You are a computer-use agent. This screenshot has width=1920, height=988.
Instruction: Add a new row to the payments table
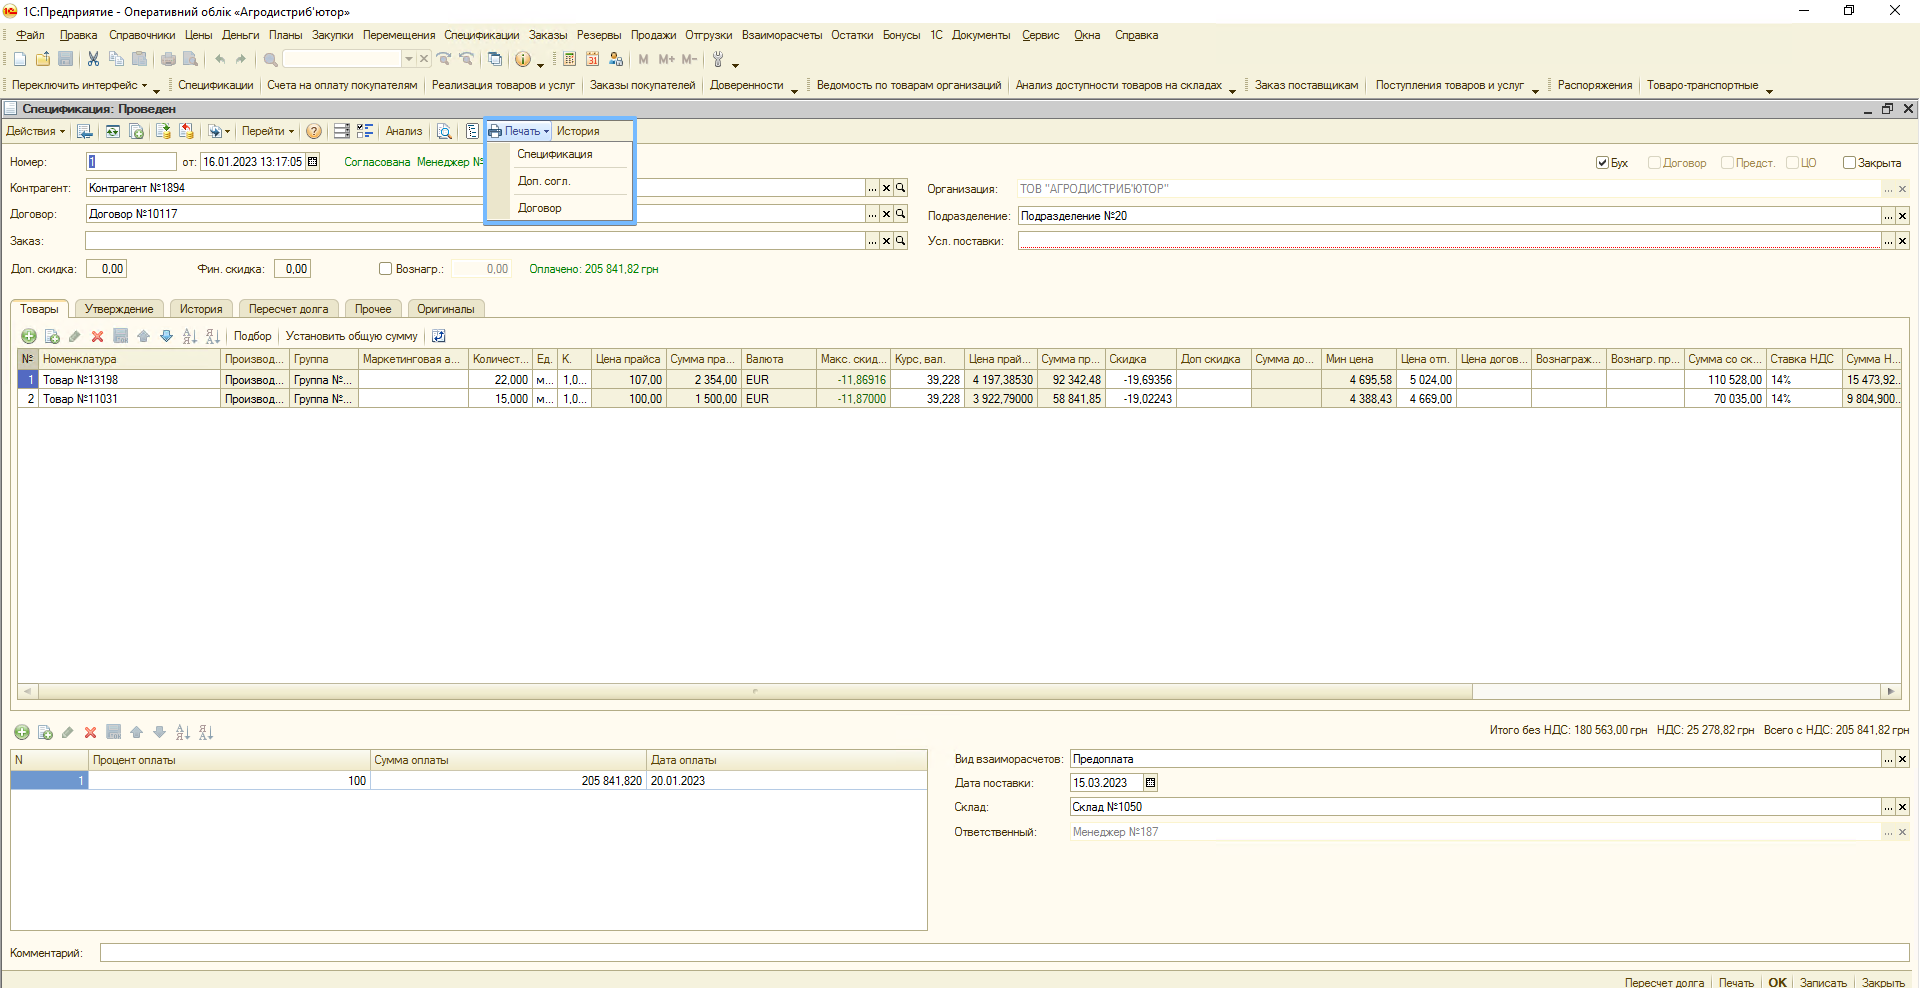click(x=22, y=733)
